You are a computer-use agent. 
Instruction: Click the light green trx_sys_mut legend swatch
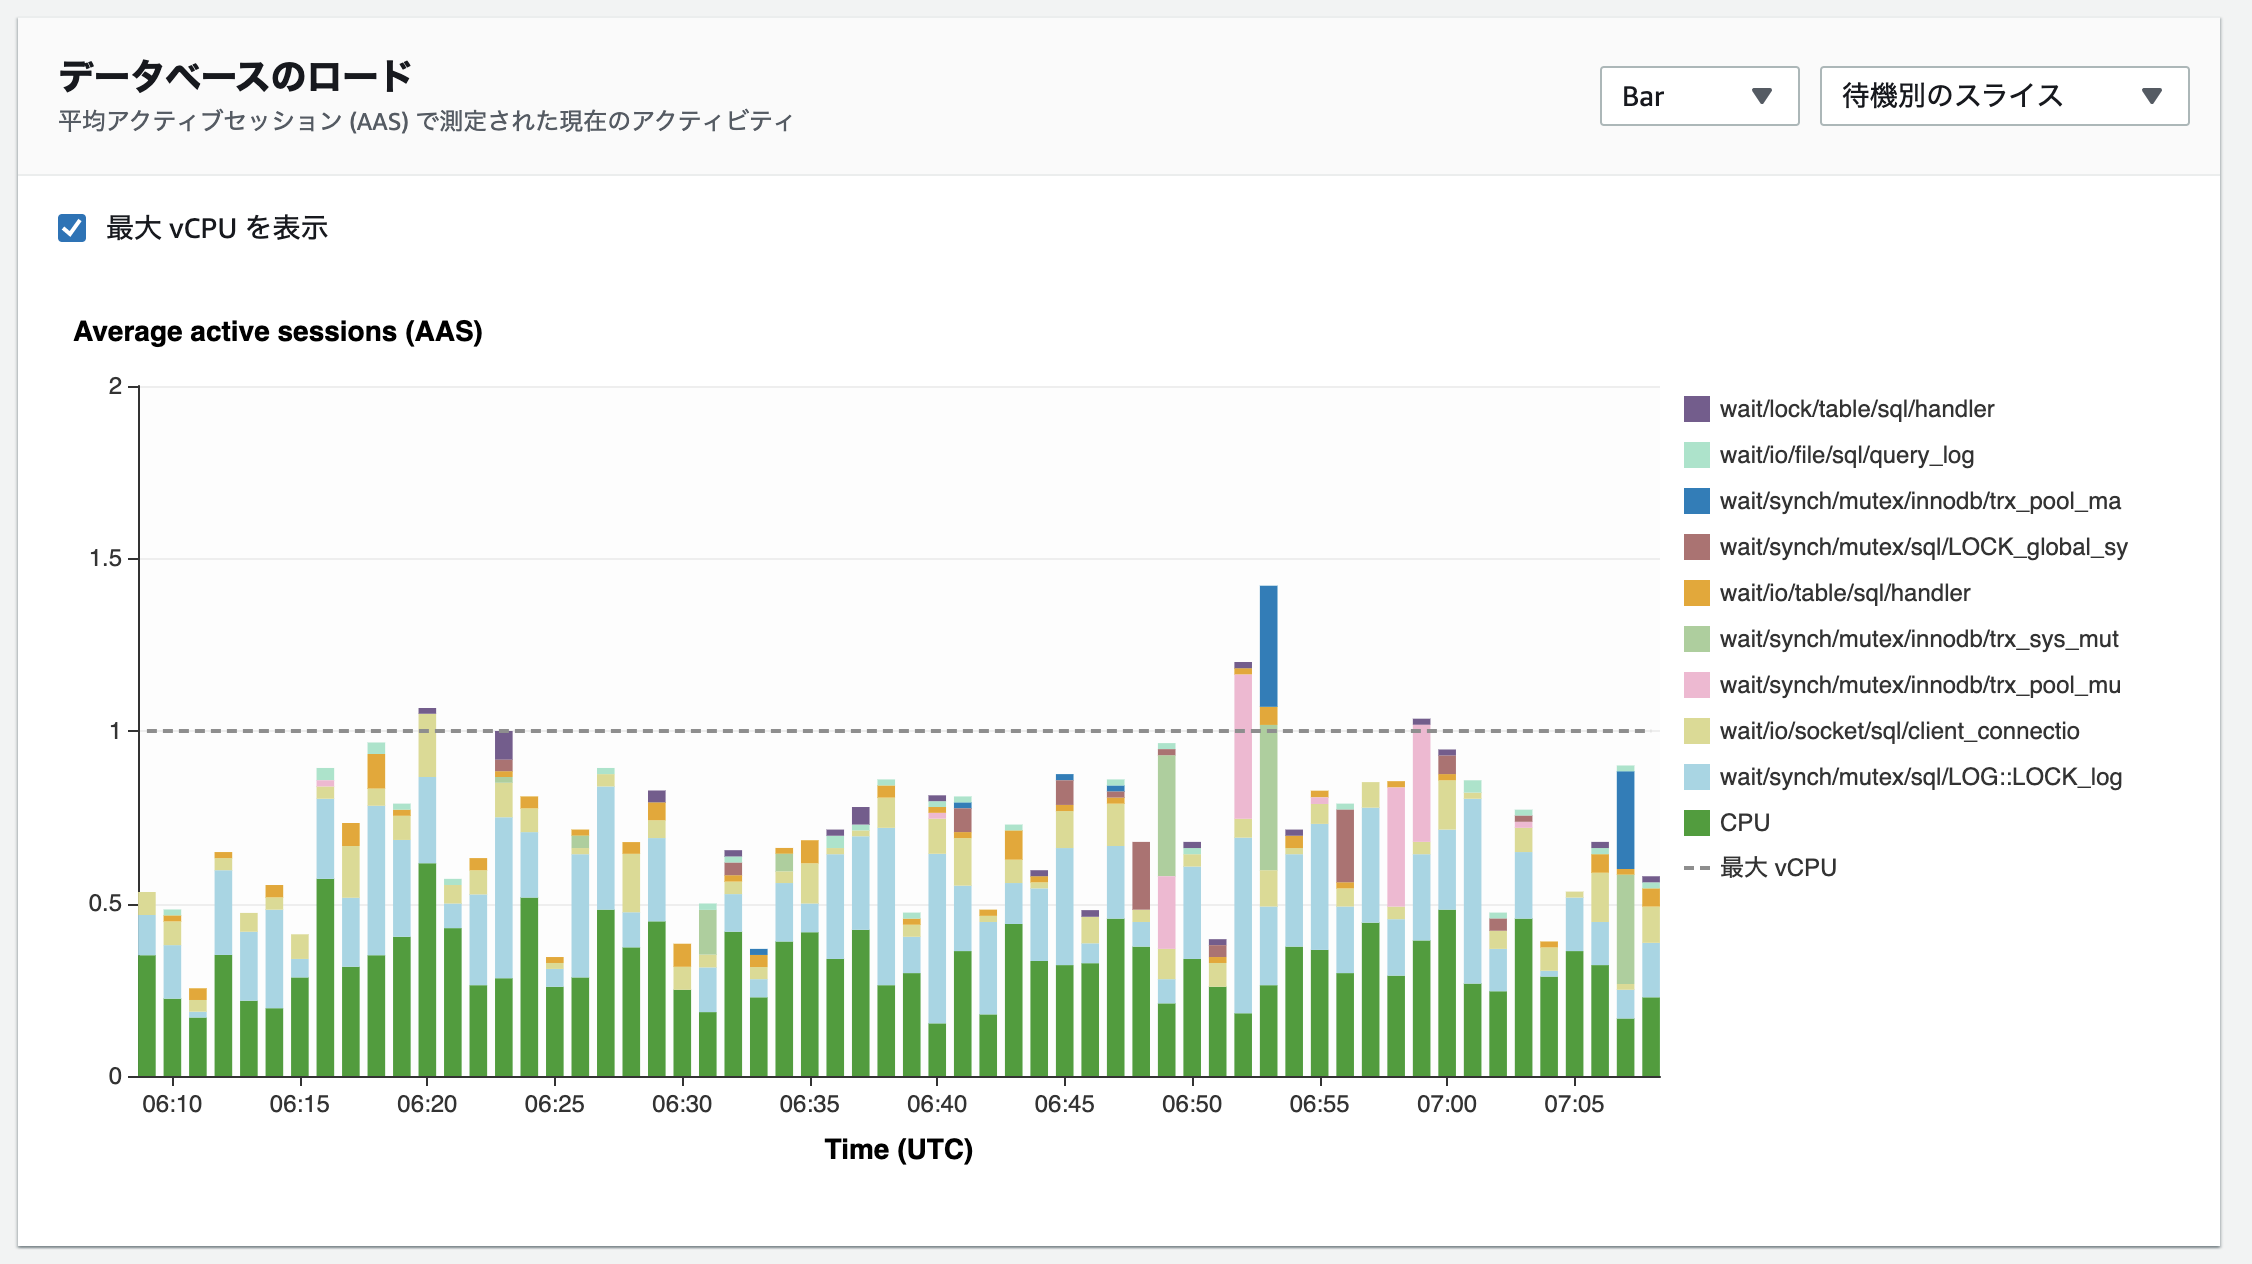[1696, 639]
